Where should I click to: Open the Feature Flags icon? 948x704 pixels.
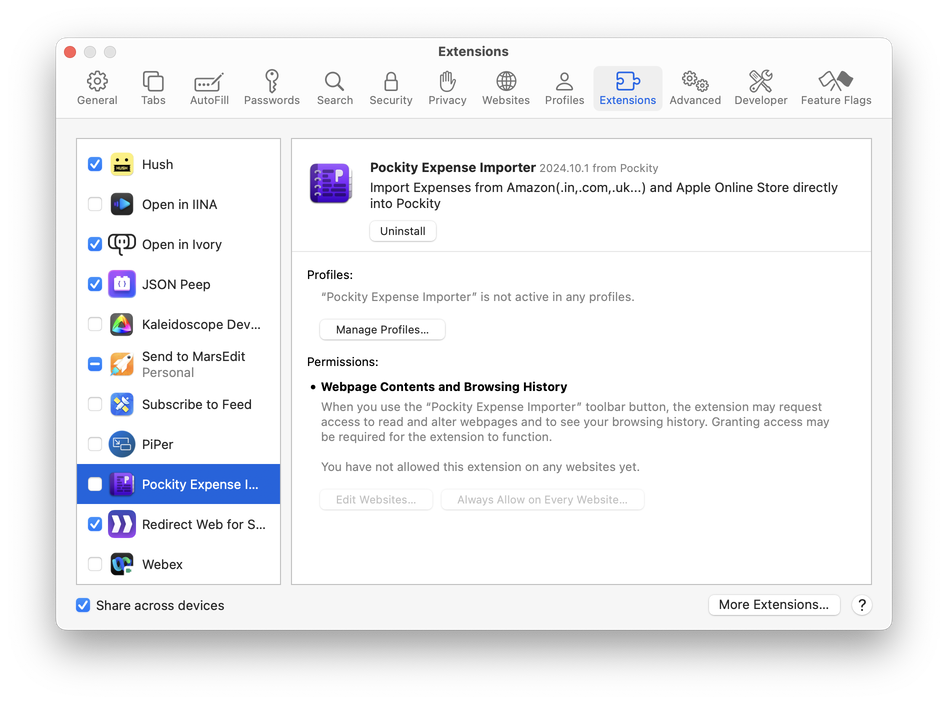pos(836,80)
